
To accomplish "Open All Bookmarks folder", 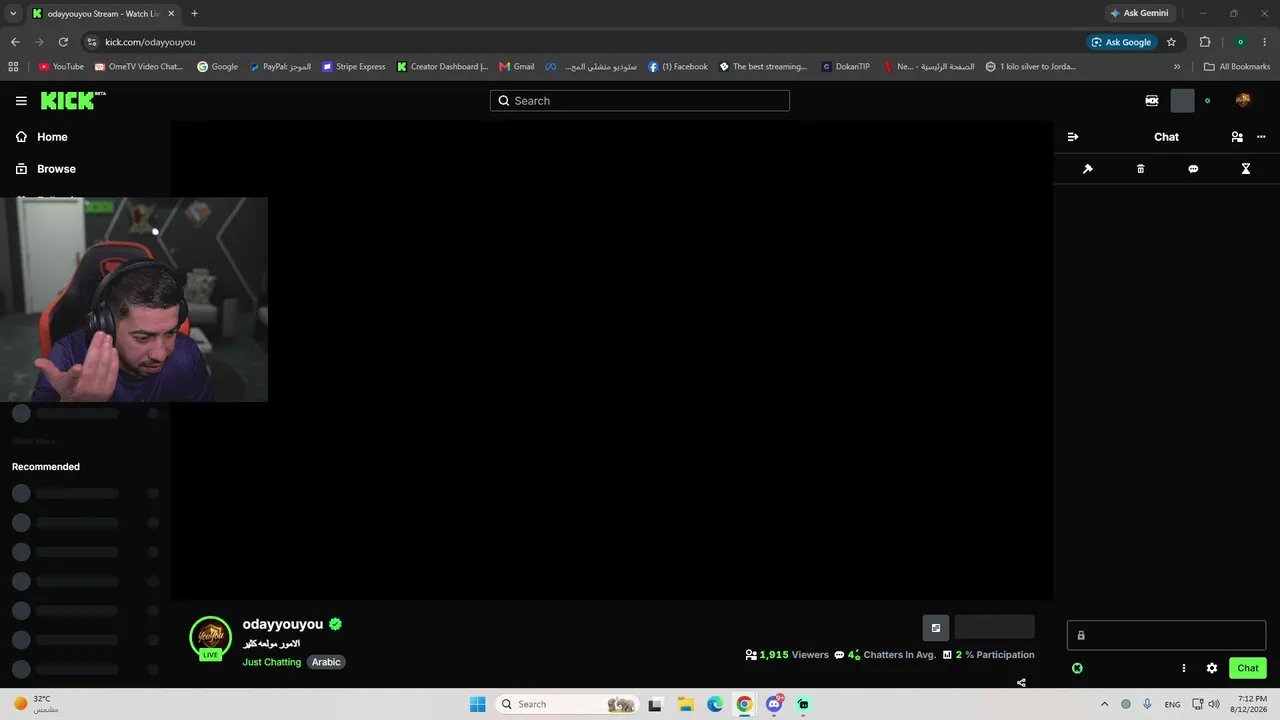I will pos(1237,67).
